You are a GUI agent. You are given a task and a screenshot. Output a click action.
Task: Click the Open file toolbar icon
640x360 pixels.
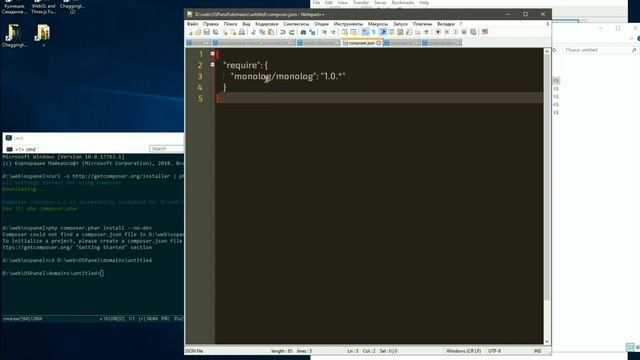198,32
